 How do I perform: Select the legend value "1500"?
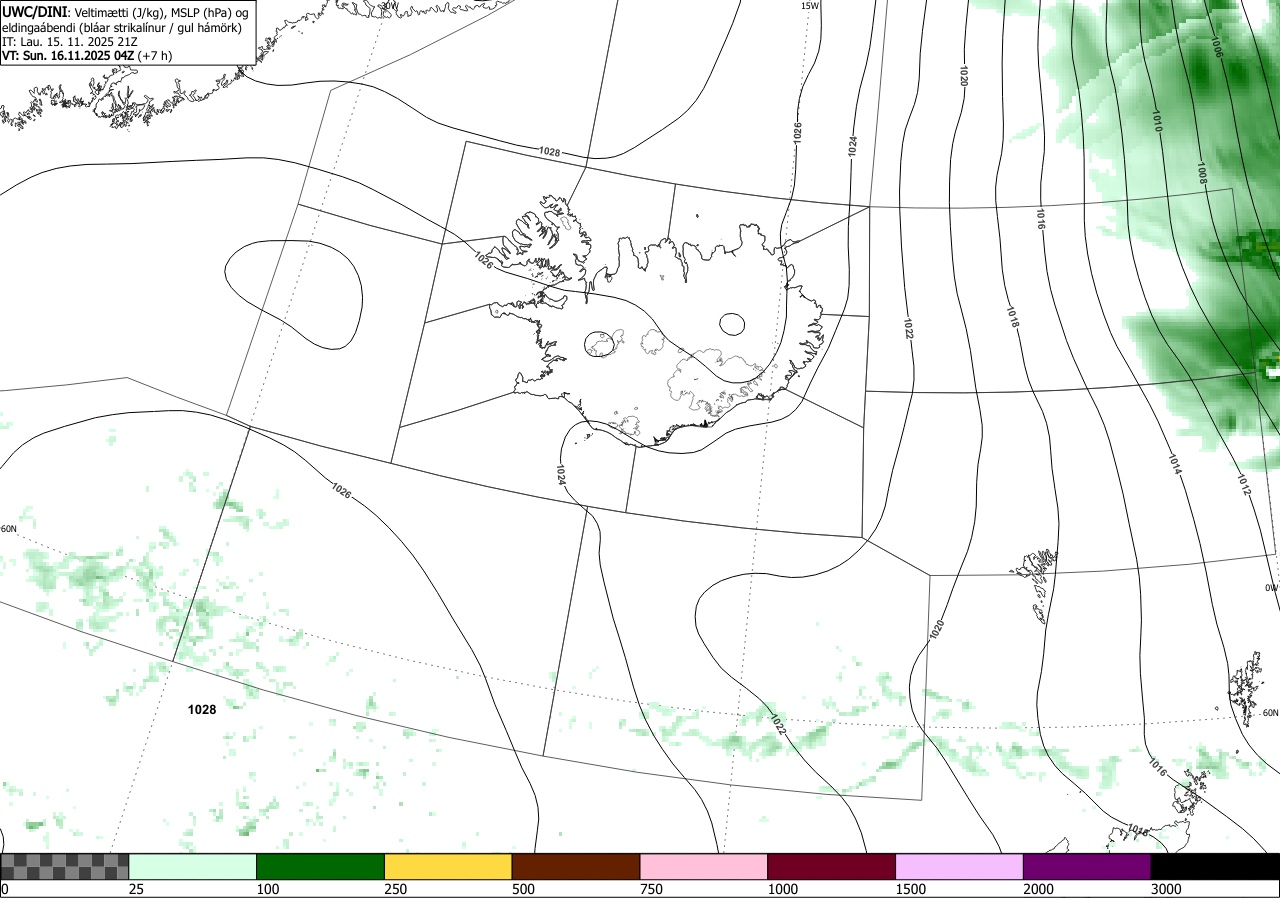910,889
